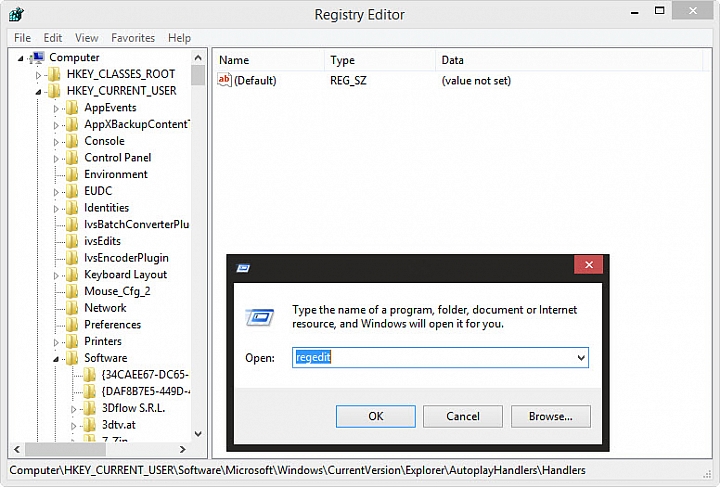Click the Name column header
Viewport: 720px width, 487px height.
(270, 60)
